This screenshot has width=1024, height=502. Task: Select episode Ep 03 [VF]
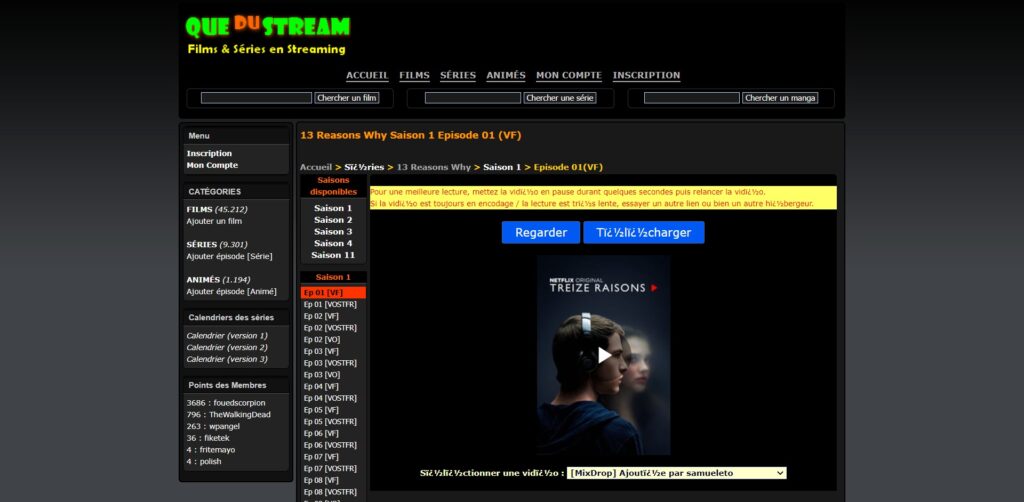coord(321,351)
